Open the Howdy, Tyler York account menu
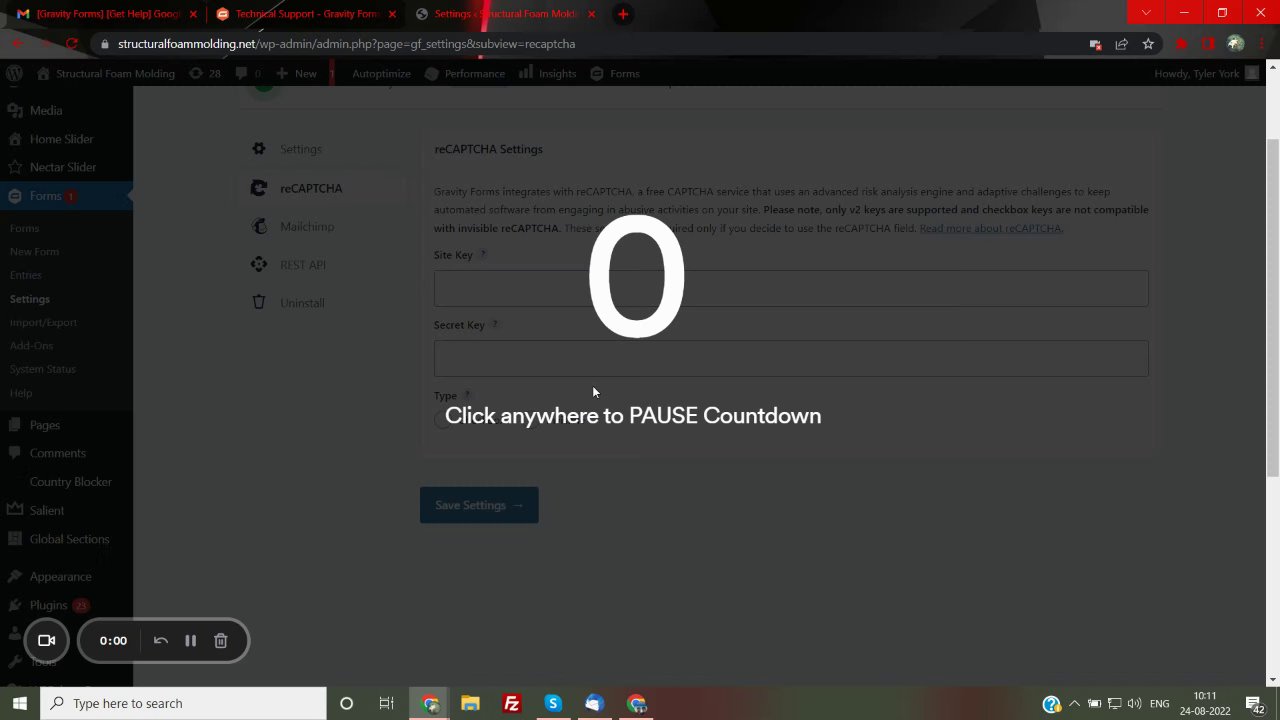1280x720 pixels. click(1206, 73)
